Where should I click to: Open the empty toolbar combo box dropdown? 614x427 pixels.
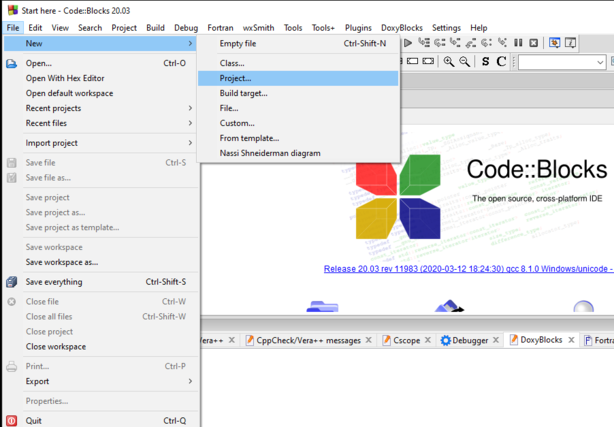point(562,62)
